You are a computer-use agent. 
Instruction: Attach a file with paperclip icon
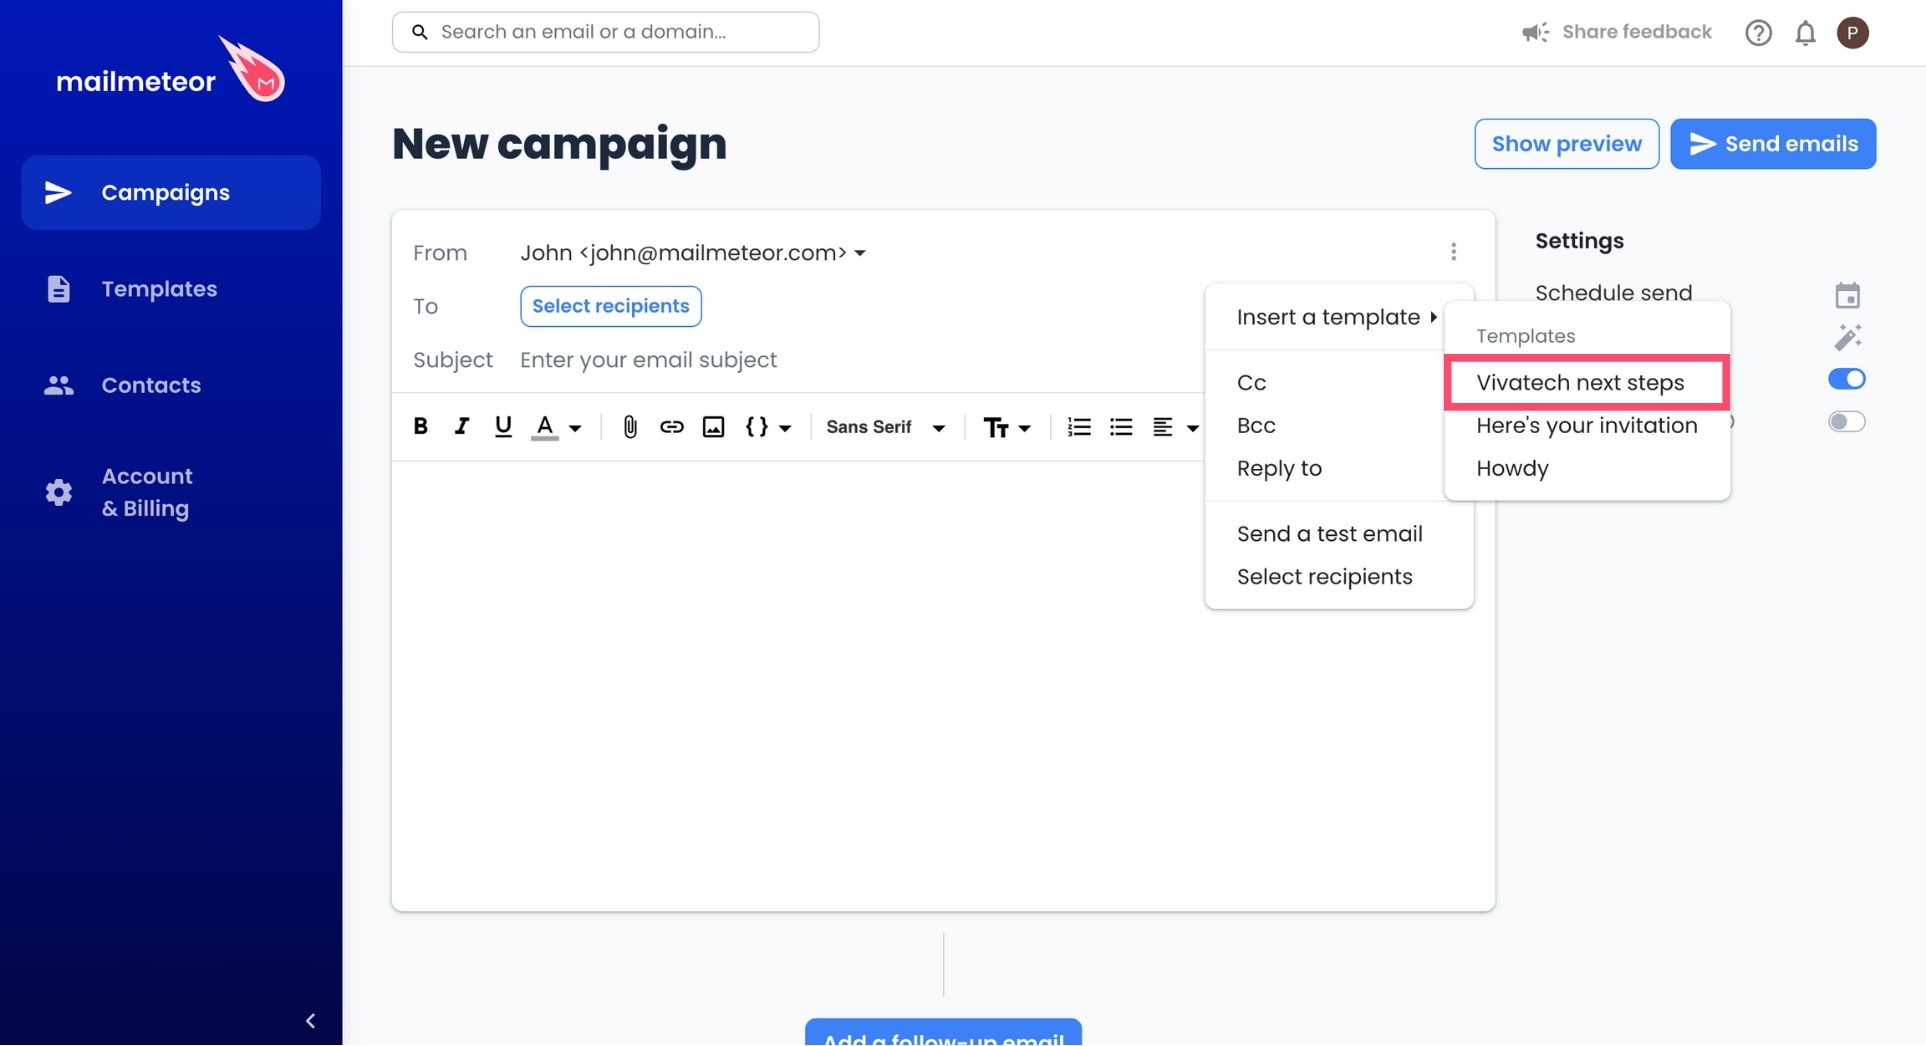(630, 427)
